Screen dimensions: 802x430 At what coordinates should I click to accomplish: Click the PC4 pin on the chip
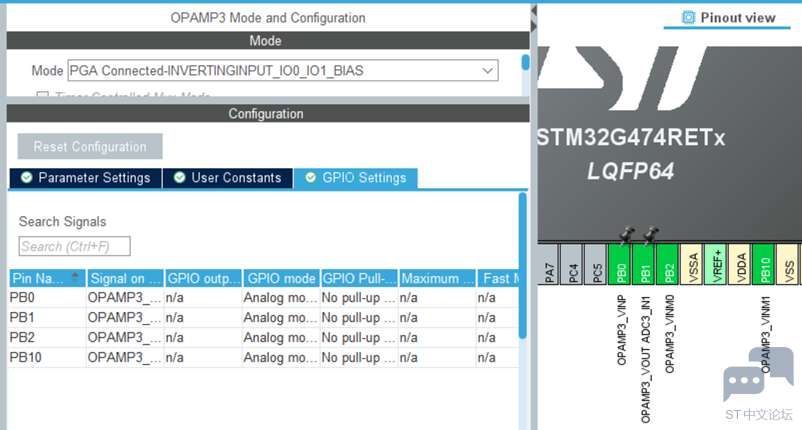pos(572,264)
